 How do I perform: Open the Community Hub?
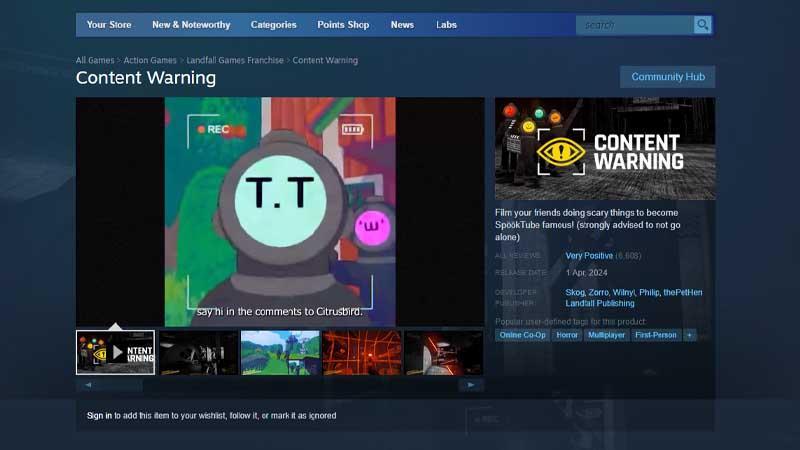click(x=667, y=77)
